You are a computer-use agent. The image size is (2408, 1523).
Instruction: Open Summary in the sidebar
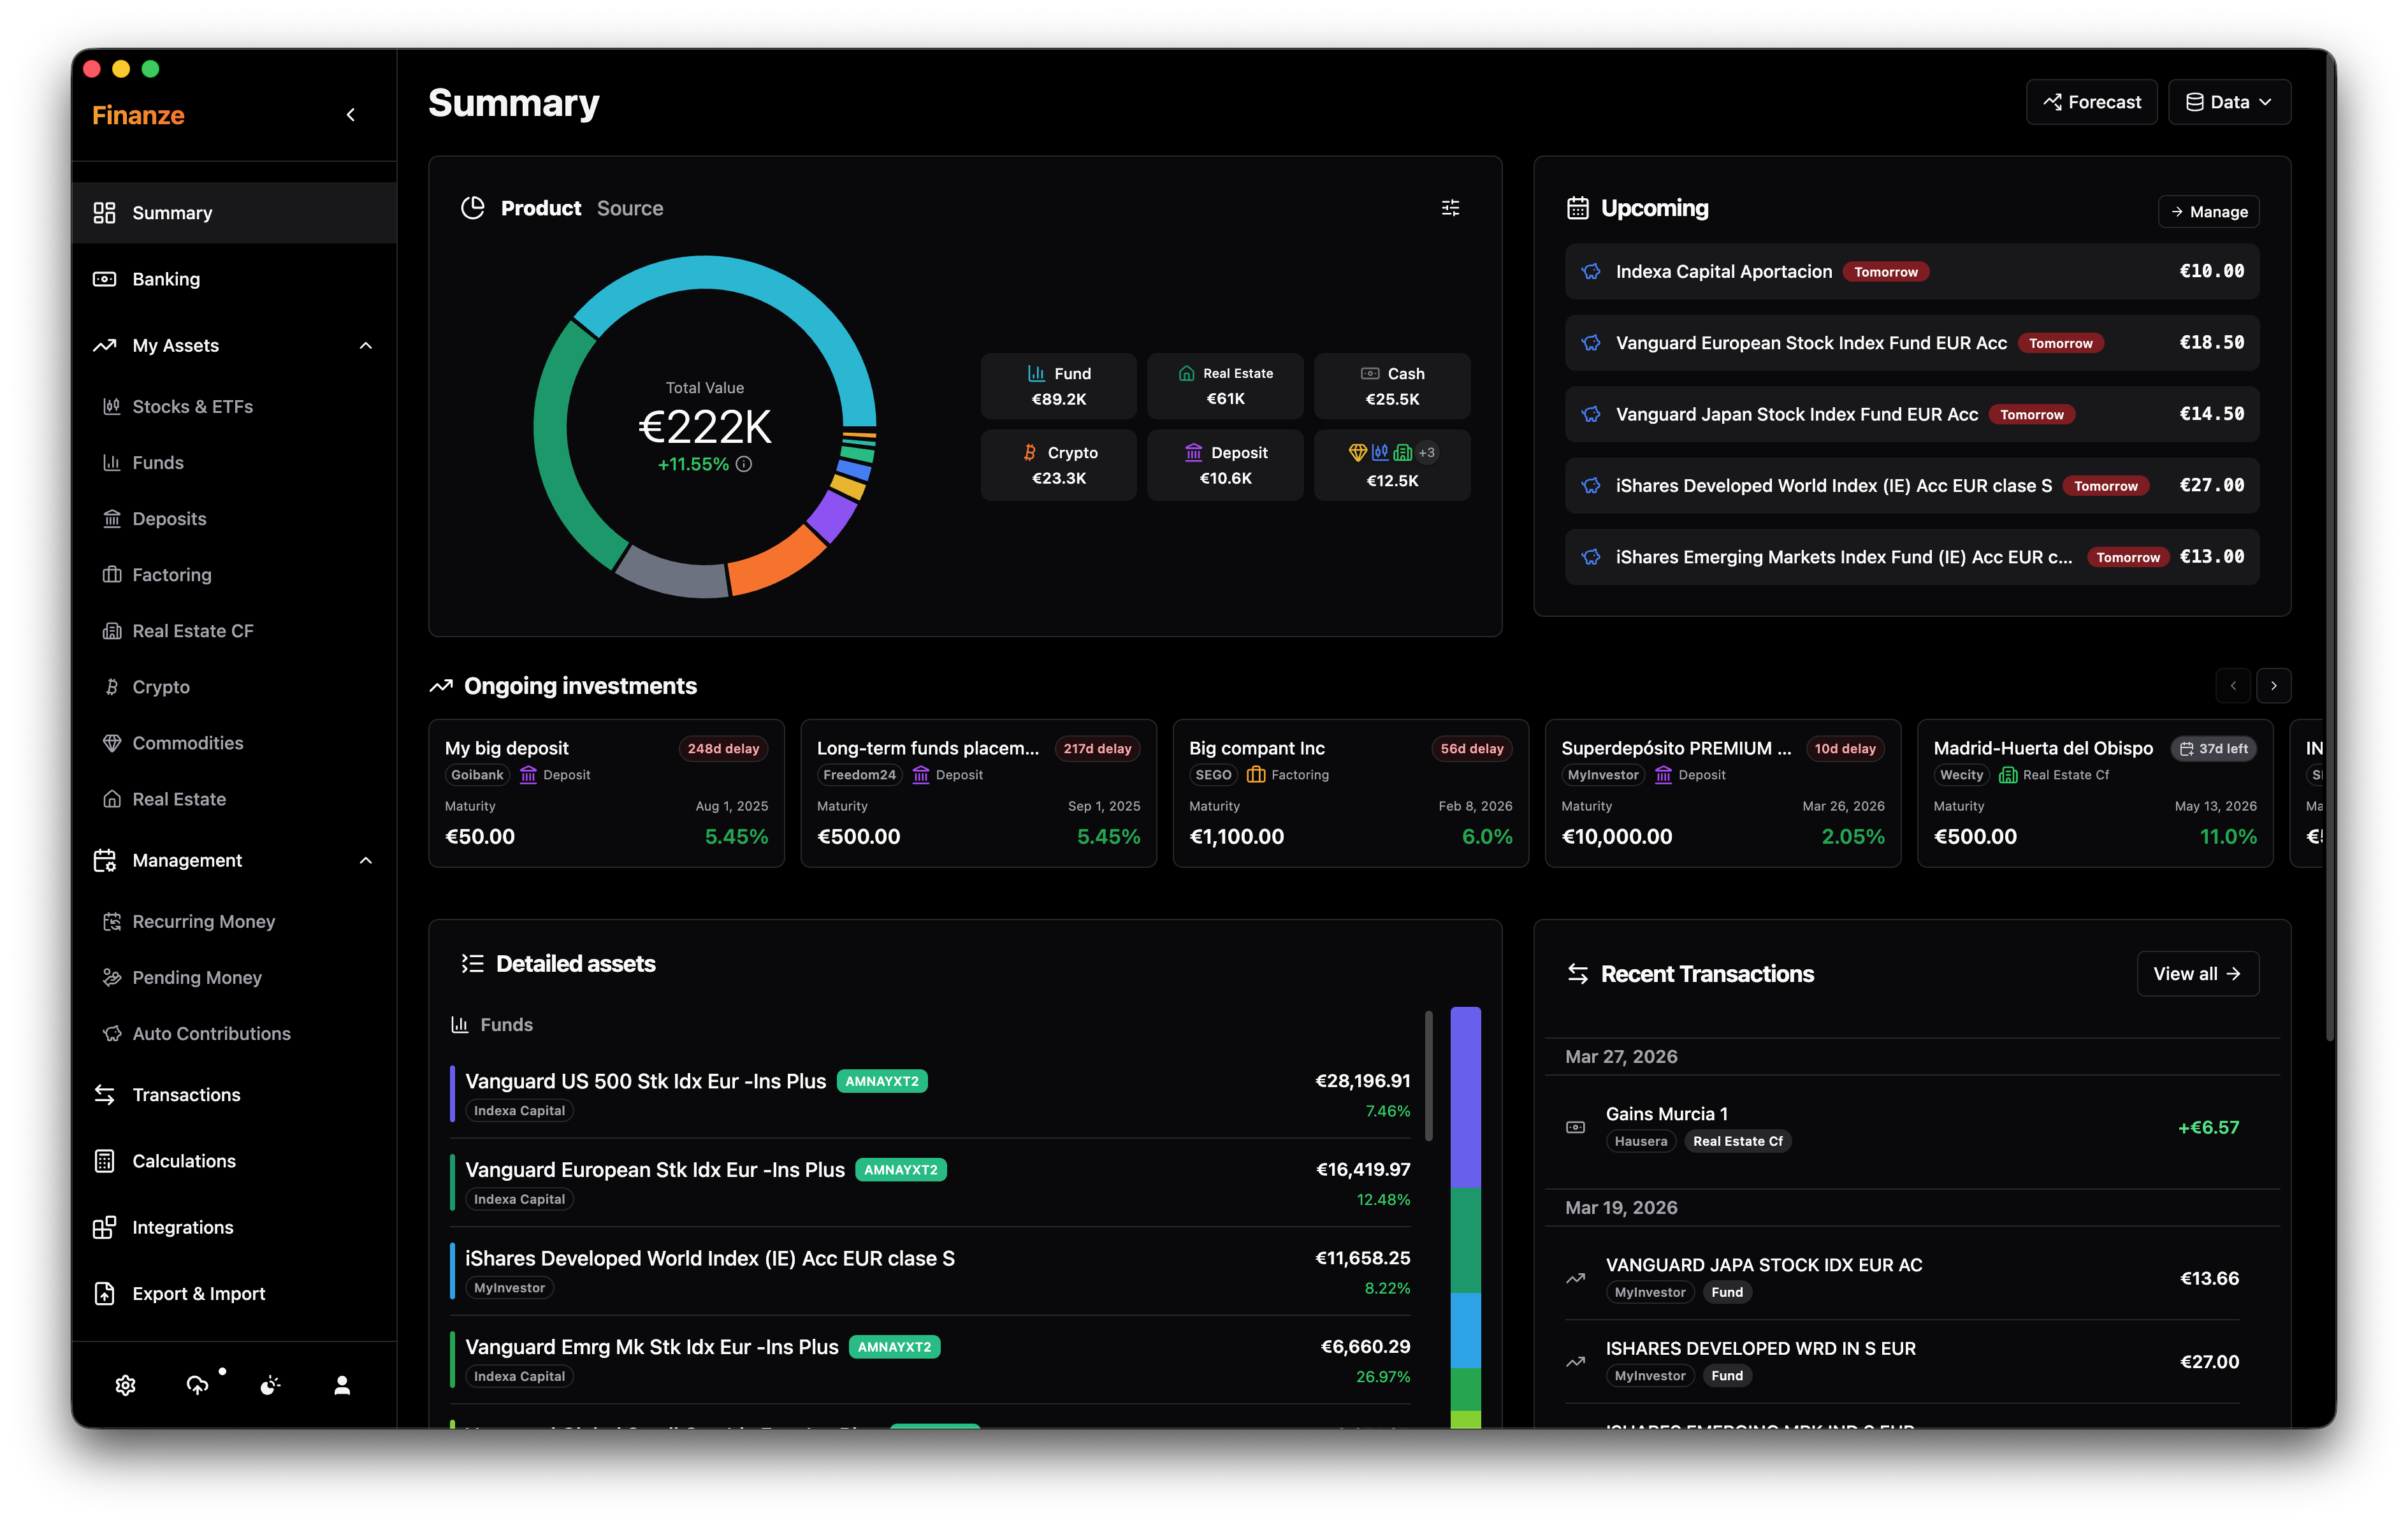(x=234, y=212)
